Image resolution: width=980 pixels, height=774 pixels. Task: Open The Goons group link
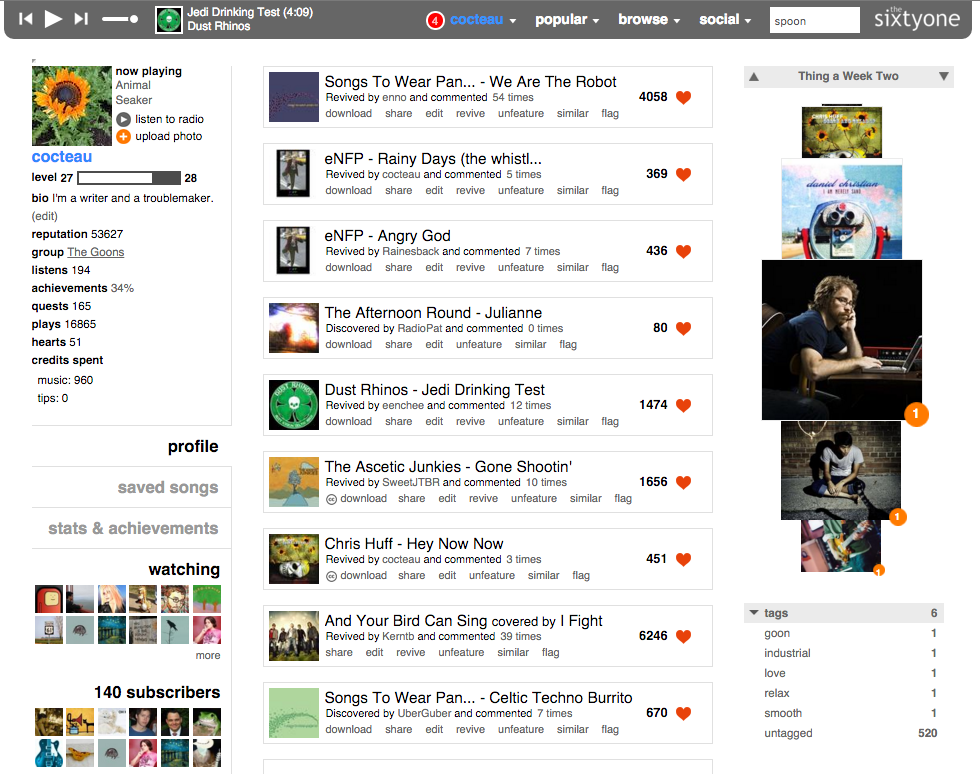click(x=96, y=252)
